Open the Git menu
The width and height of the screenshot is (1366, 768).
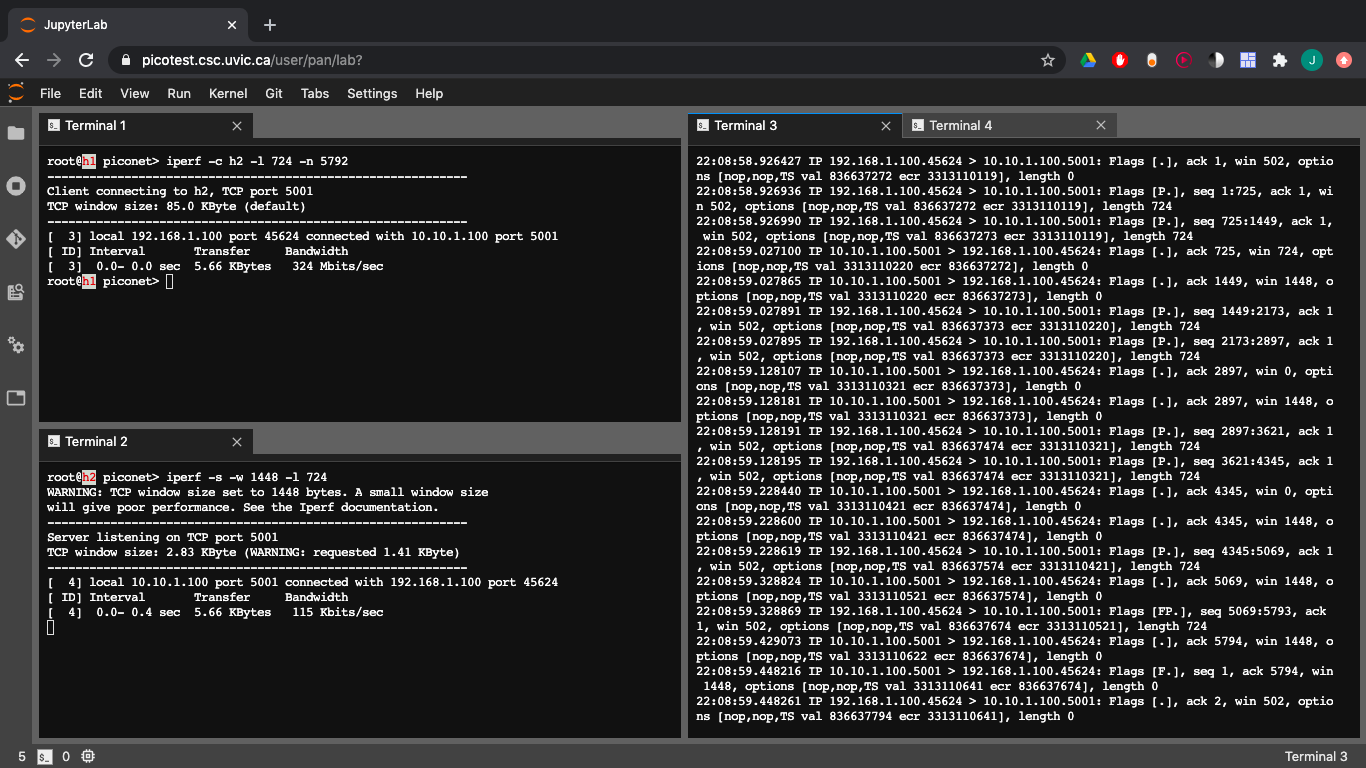[273, 93]
